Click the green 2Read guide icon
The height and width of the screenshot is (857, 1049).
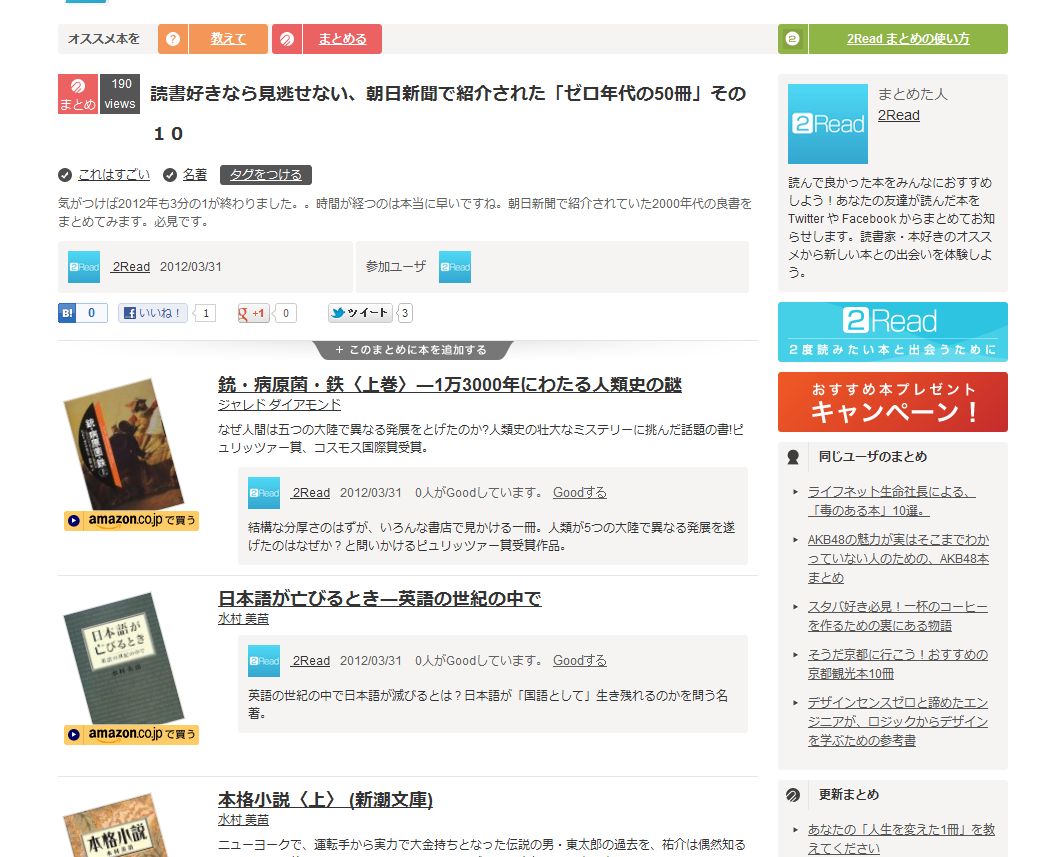pos(793,39)
